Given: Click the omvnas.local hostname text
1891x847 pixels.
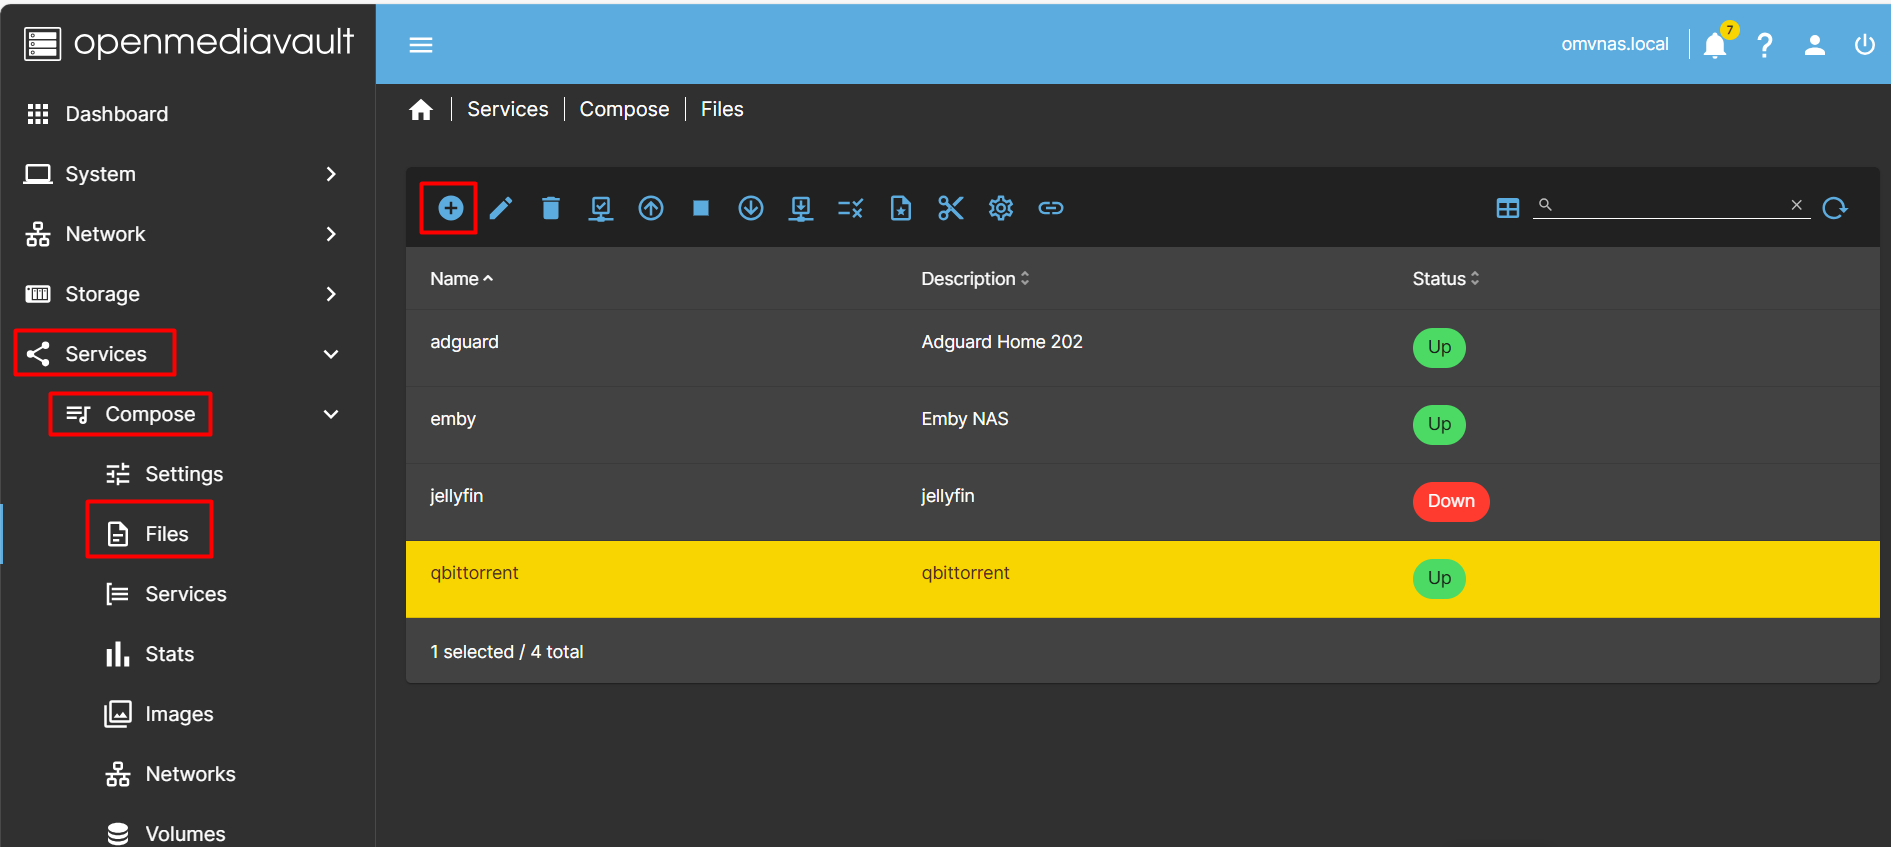Looking at the screenshot, I should (1615, 44).
